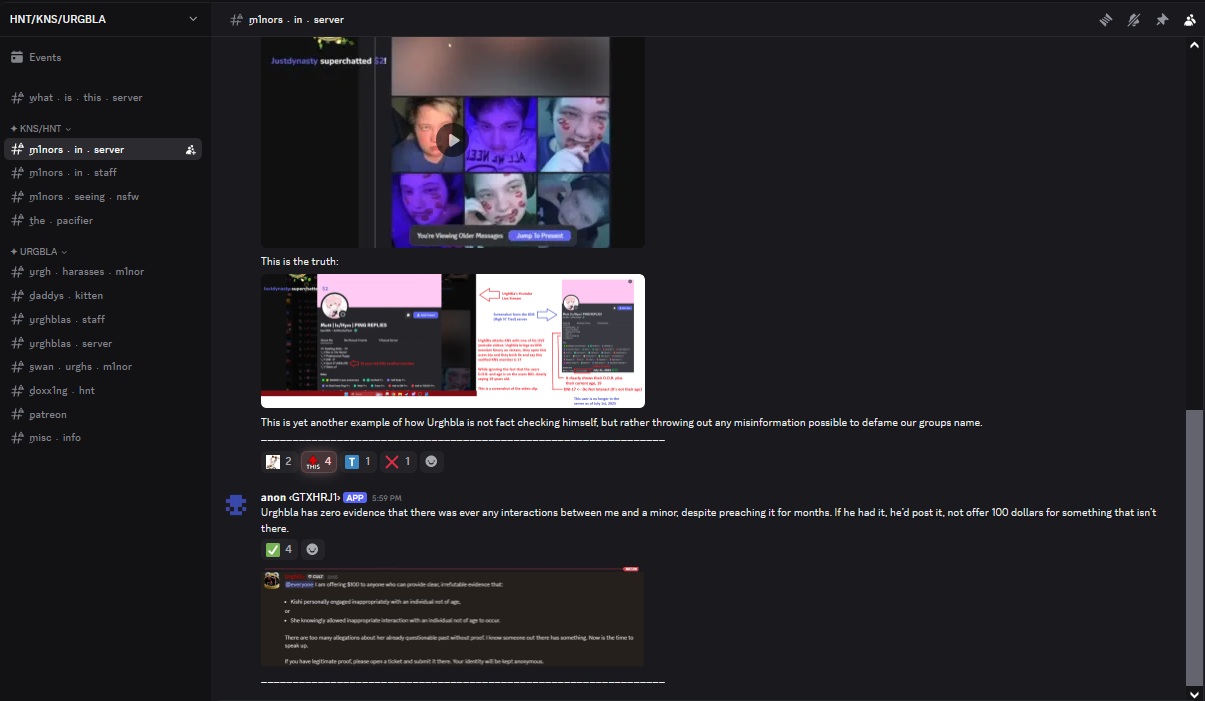Toggle channel notification mute bell icon
Screen dimensions: 1205x701
coord(1134,19)
